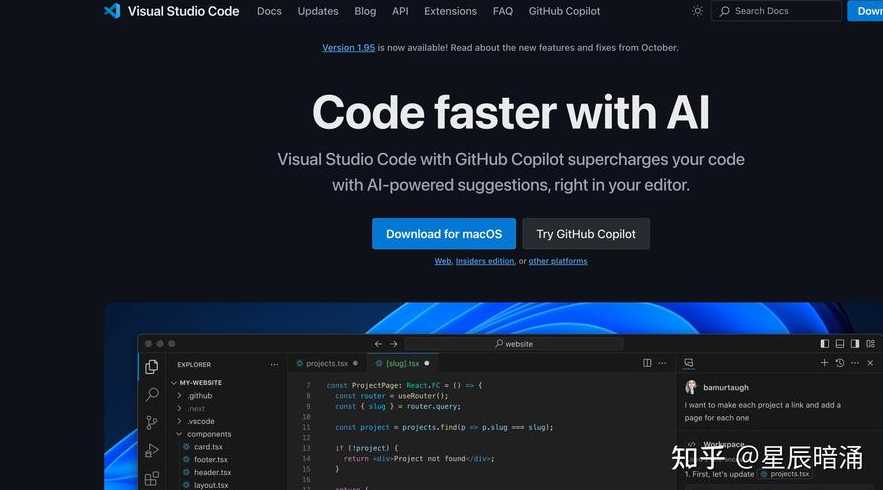
Task: Open the other platforms link
Action: [558, 261]
